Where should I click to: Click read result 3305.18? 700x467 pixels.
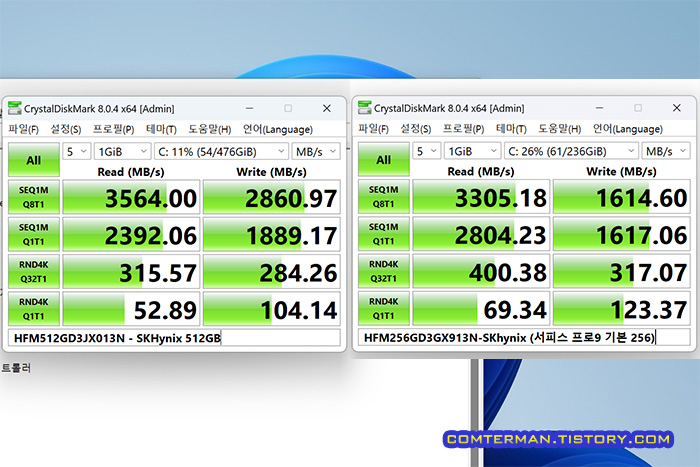pos(481,197)
